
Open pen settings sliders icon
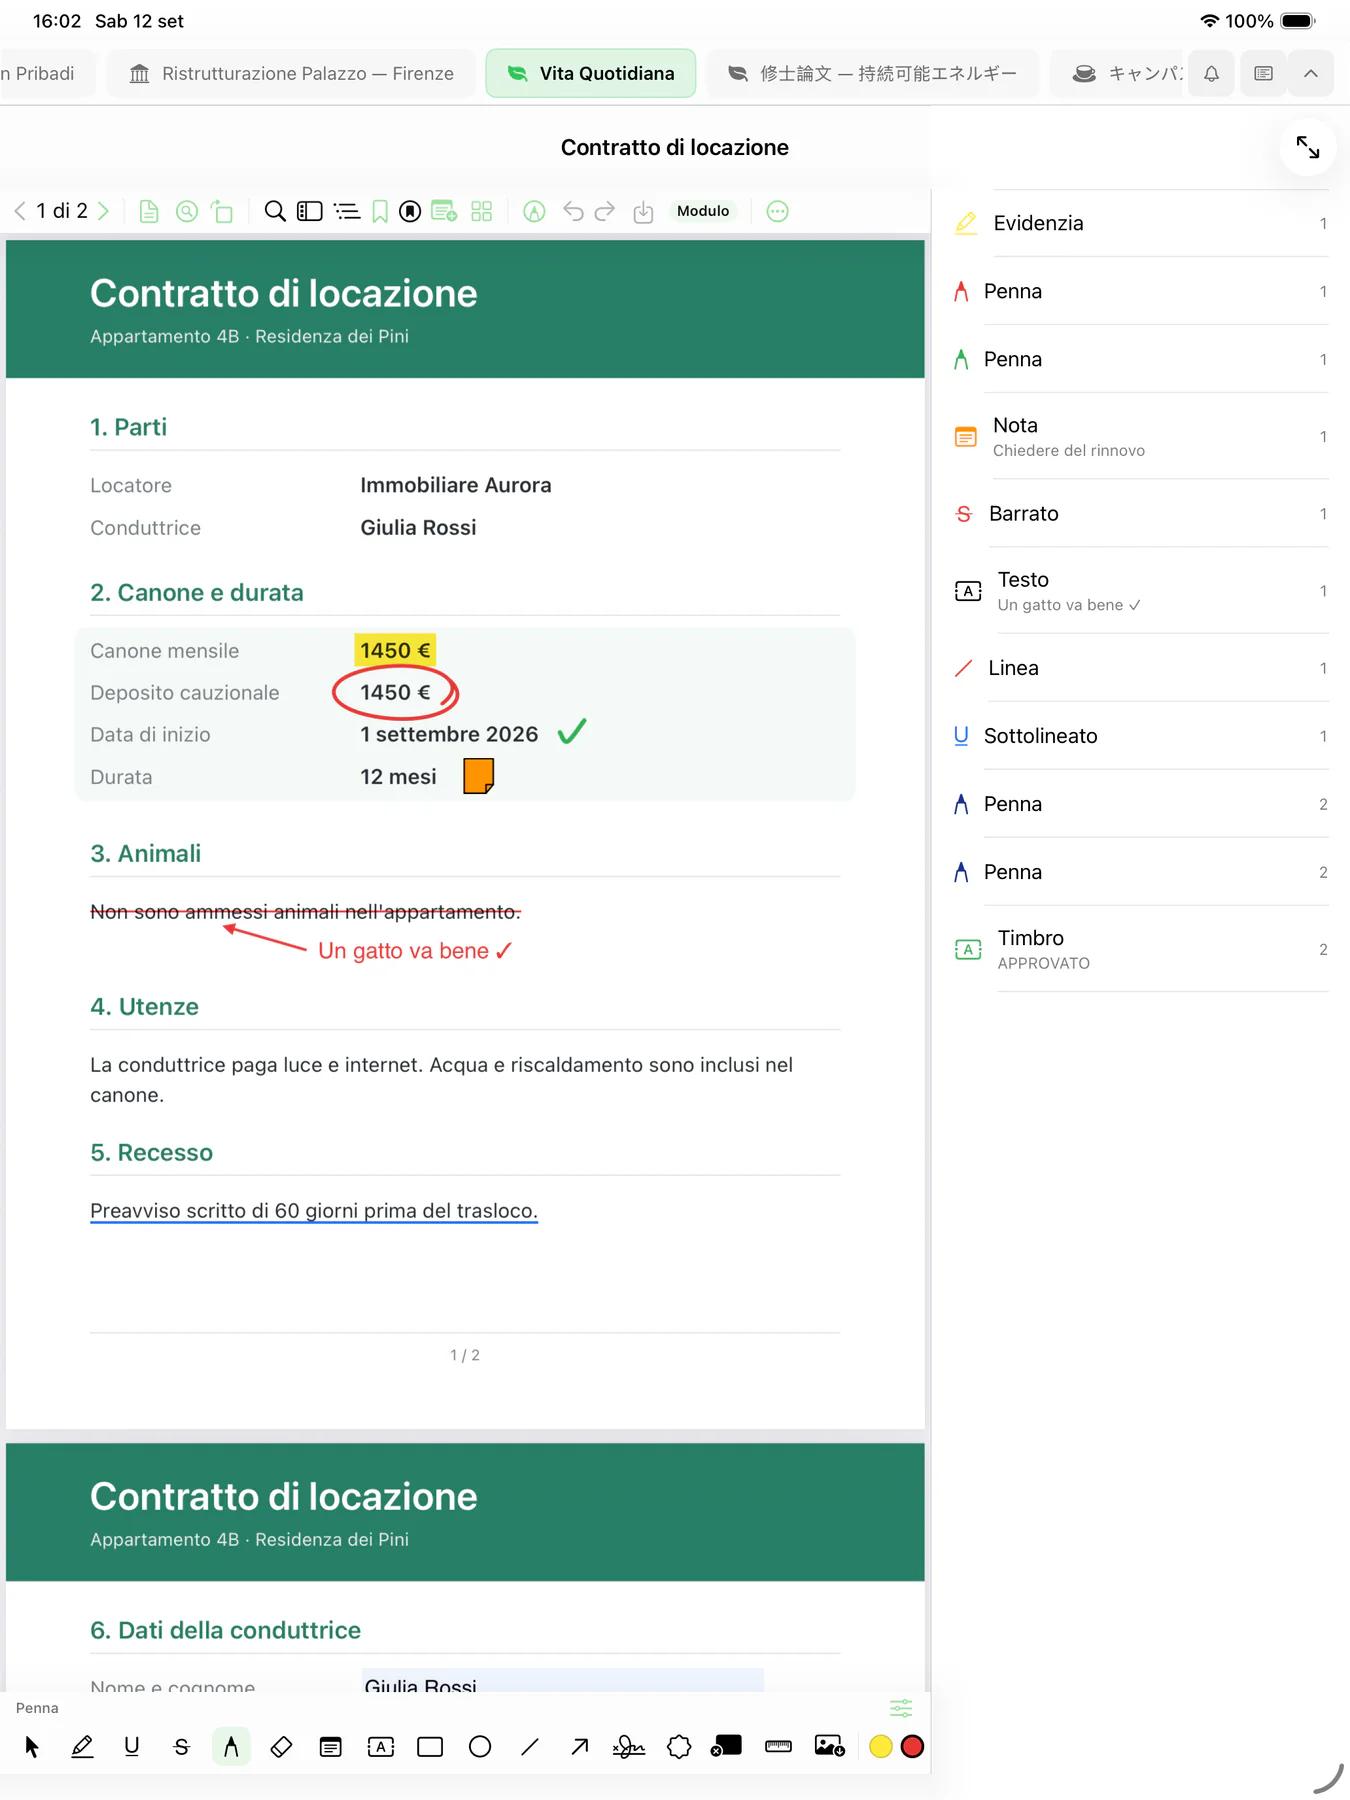click(x=901, y=1707)
